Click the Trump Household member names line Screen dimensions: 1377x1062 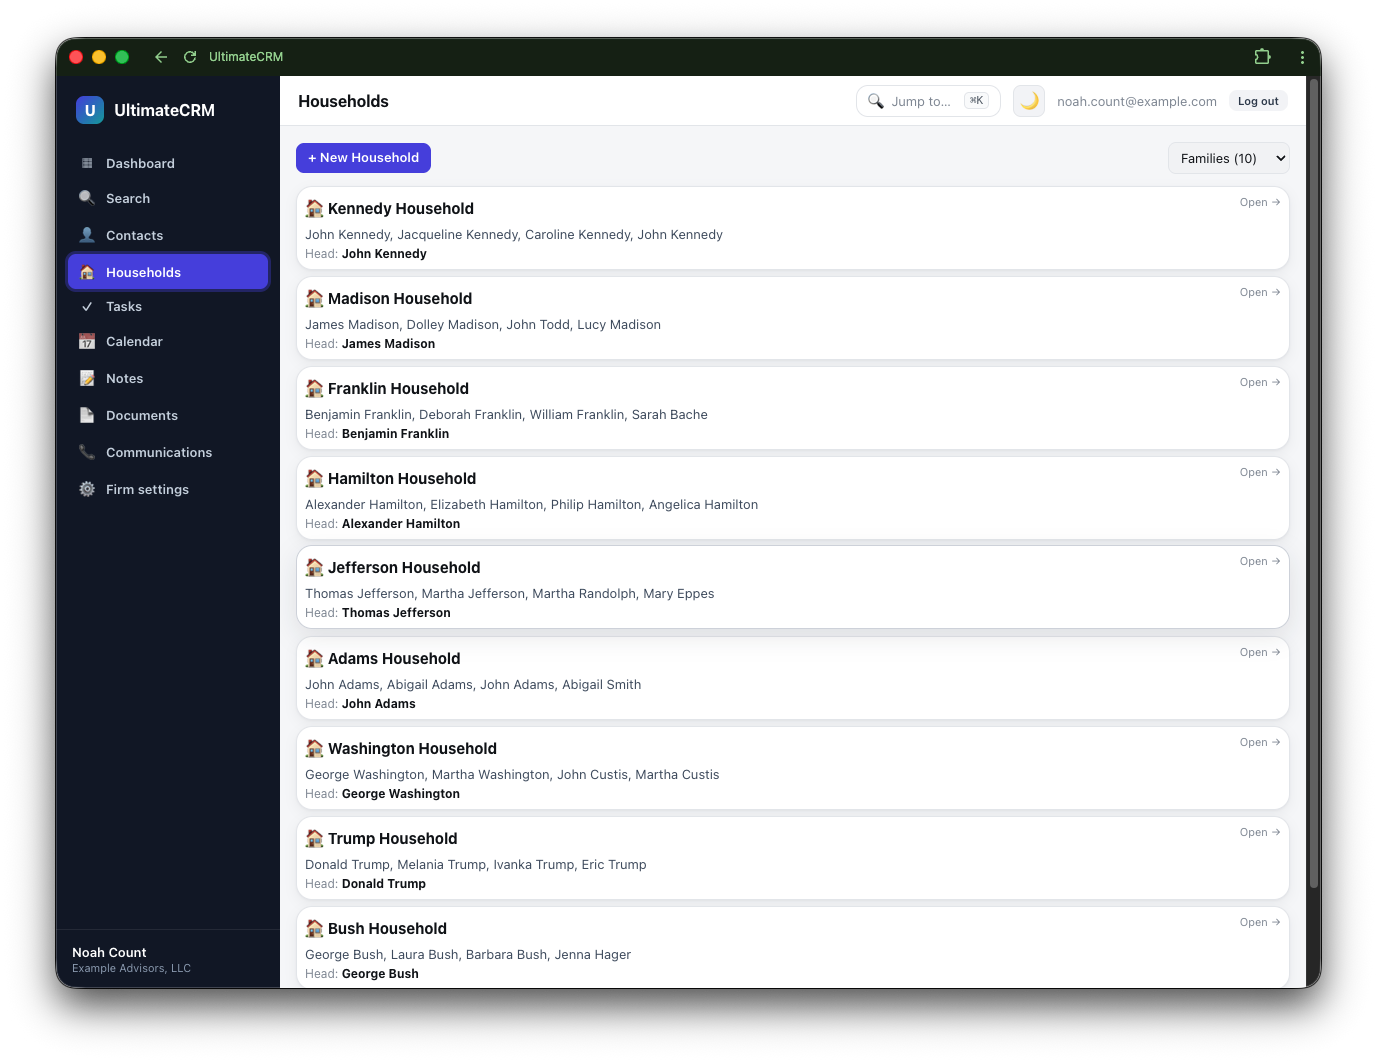476,864
